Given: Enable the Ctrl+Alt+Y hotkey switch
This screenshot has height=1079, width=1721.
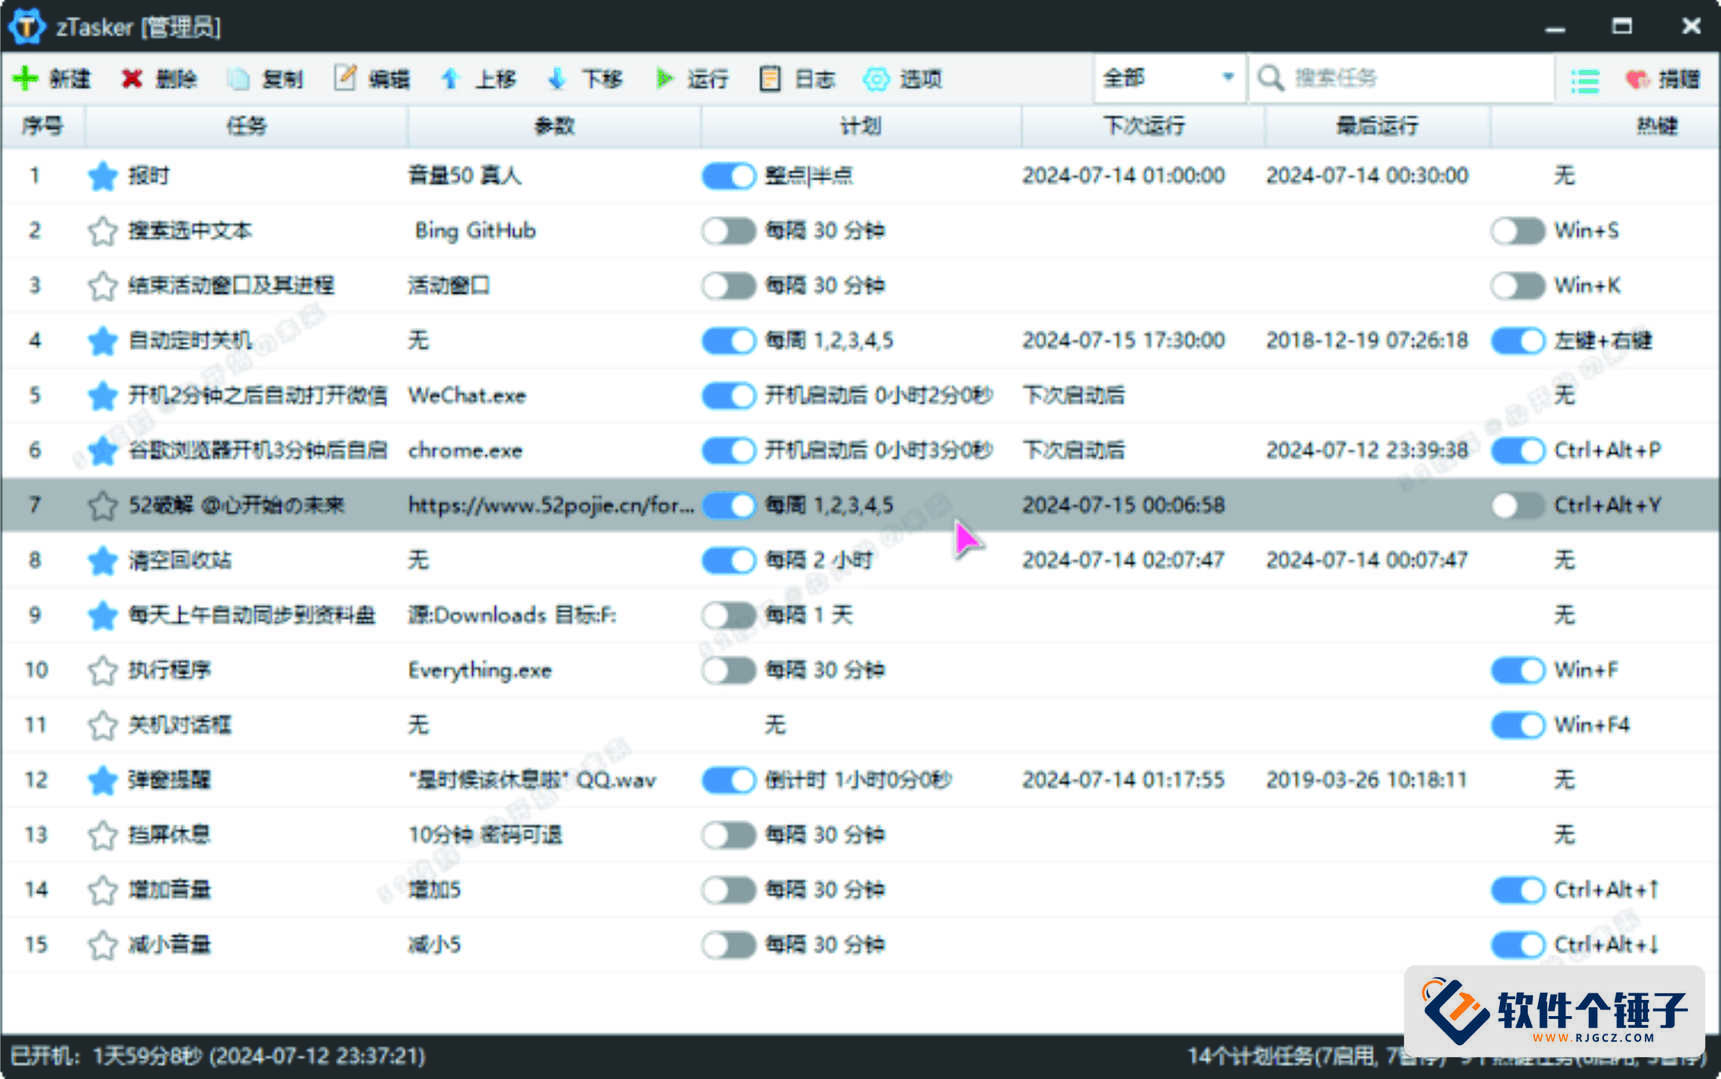Looking at the screenshot, I should (x=1517, y=505).
